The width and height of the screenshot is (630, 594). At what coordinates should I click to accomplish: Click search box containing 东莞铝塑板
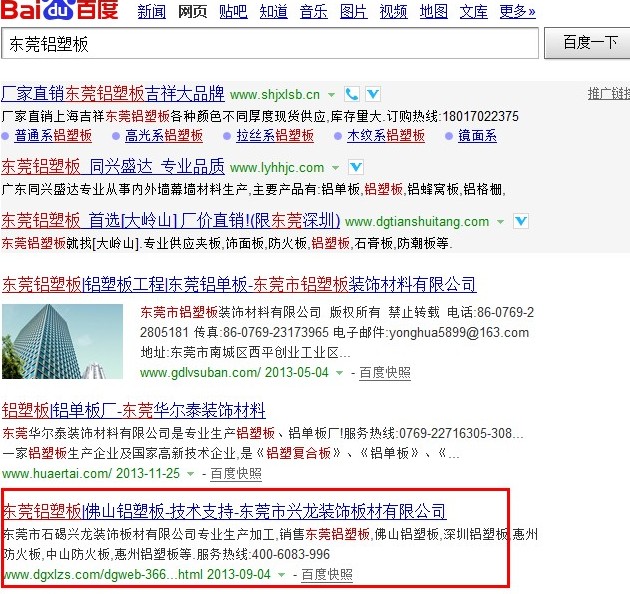tap(270, 44)
